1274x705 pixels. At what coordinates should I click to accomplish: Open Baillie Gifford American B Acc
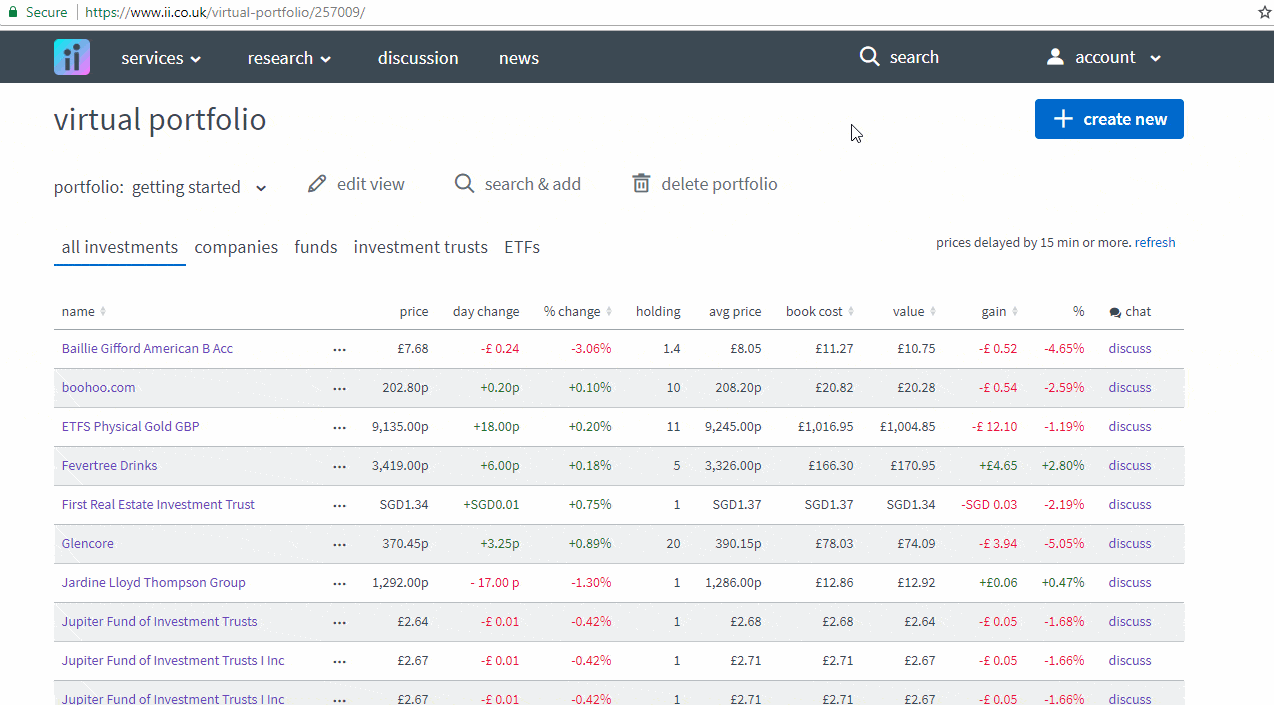(147, 349)
